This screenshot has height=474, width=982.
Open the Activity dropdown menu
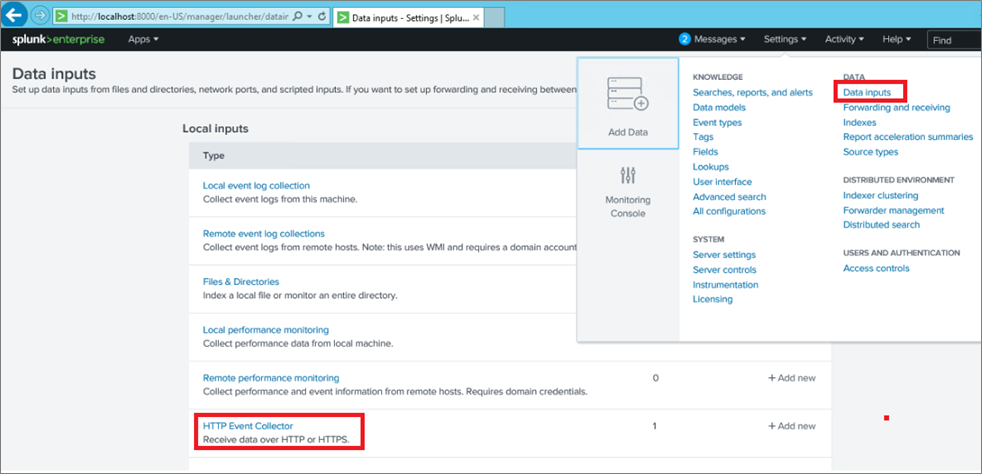pyautogui.click(x=844, y=39)
